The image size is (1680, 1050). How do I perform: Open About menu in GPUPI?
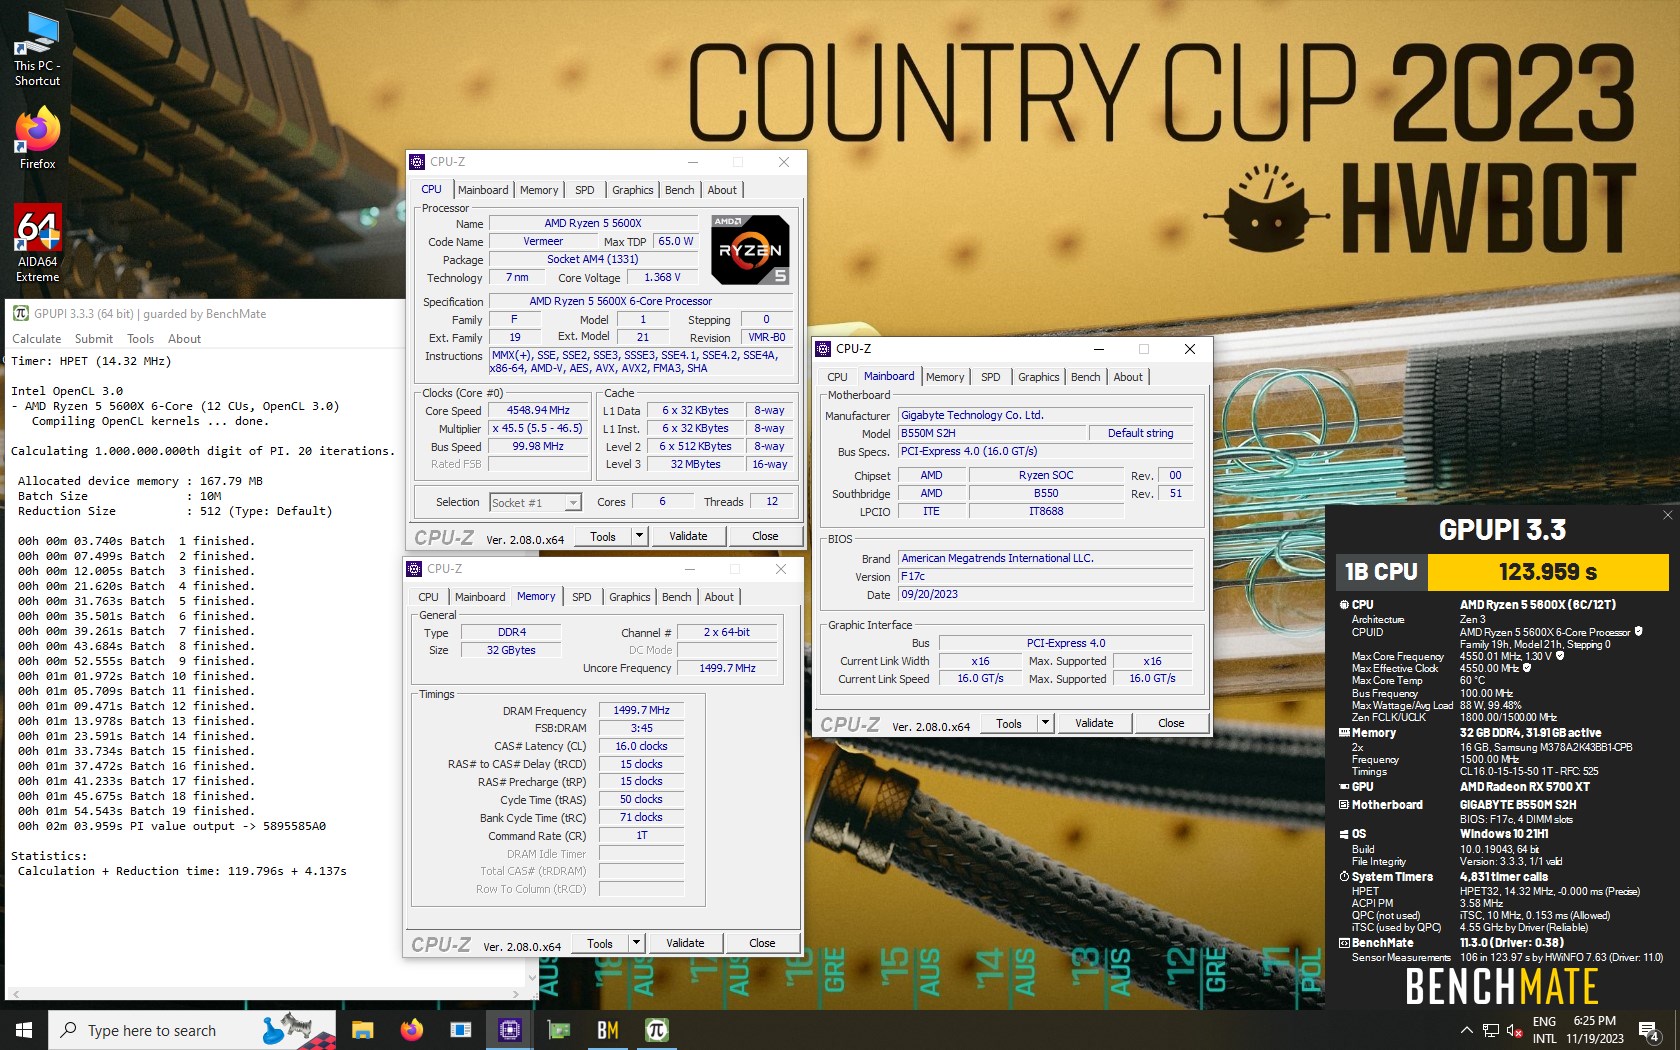pyautogui.click(x=185, y=339)
